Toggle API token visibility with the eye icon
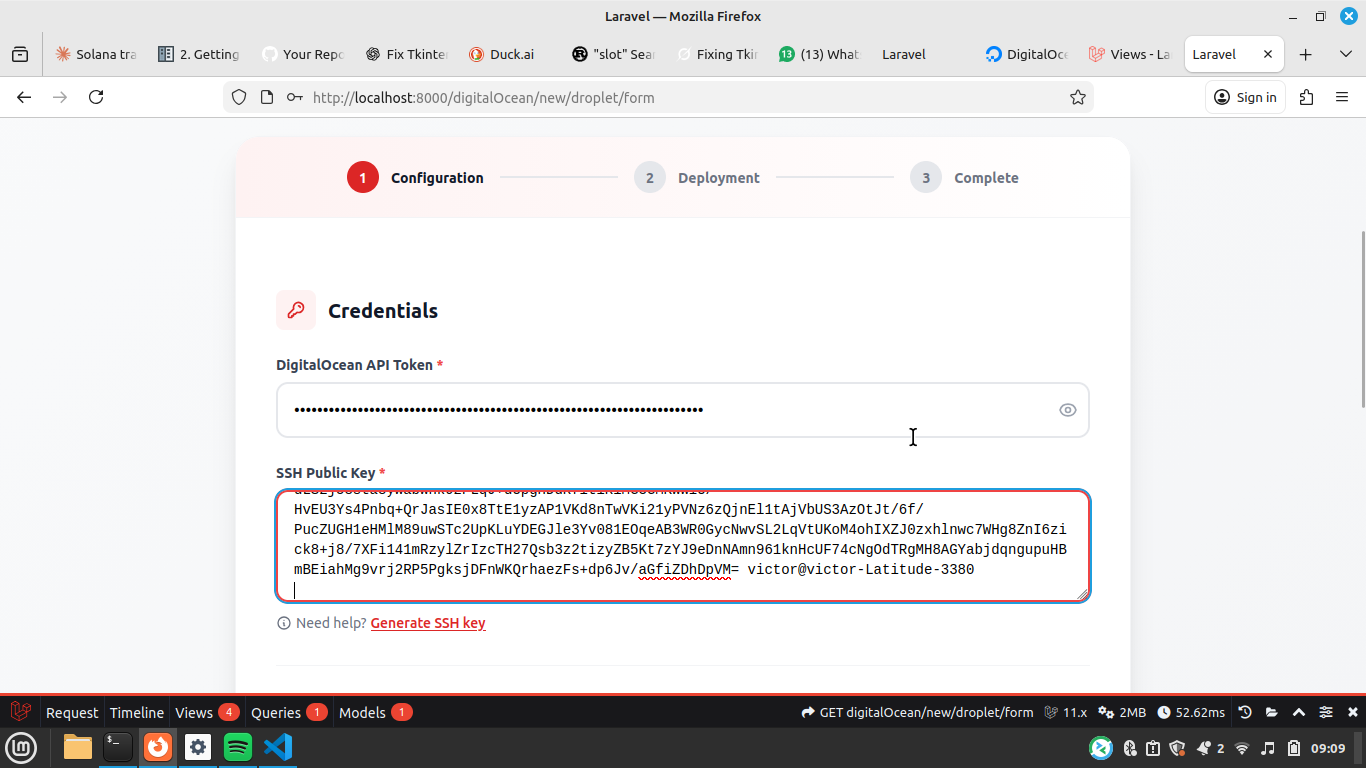The image size is (1366, 768). pyautogui.click(x=1067, y=409)
